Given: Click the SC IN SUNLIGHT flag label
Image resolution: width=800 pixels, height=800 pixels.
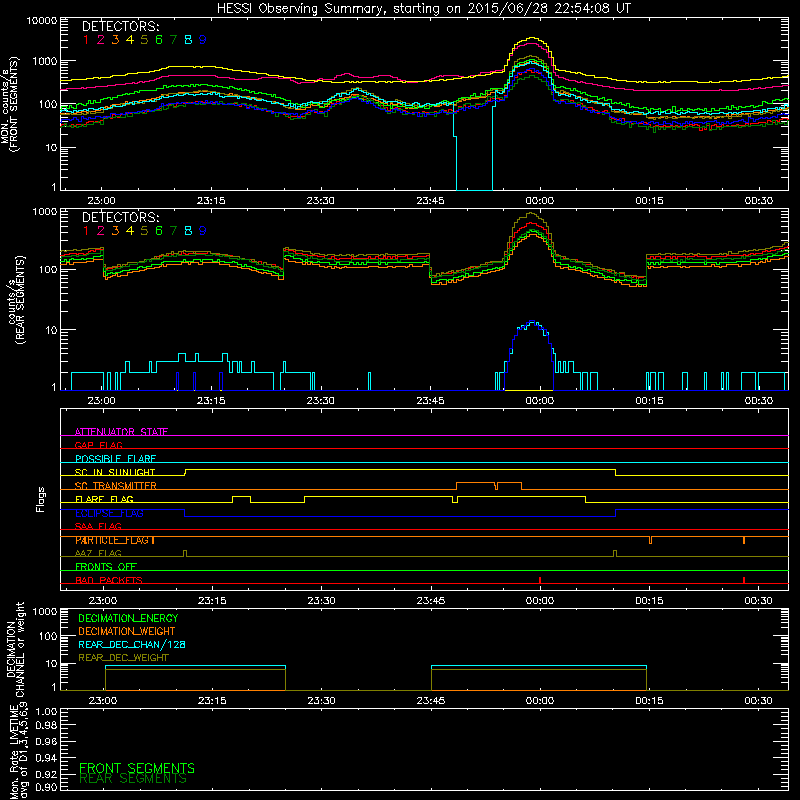Looking at the screenshot, I should coord(115,472).
